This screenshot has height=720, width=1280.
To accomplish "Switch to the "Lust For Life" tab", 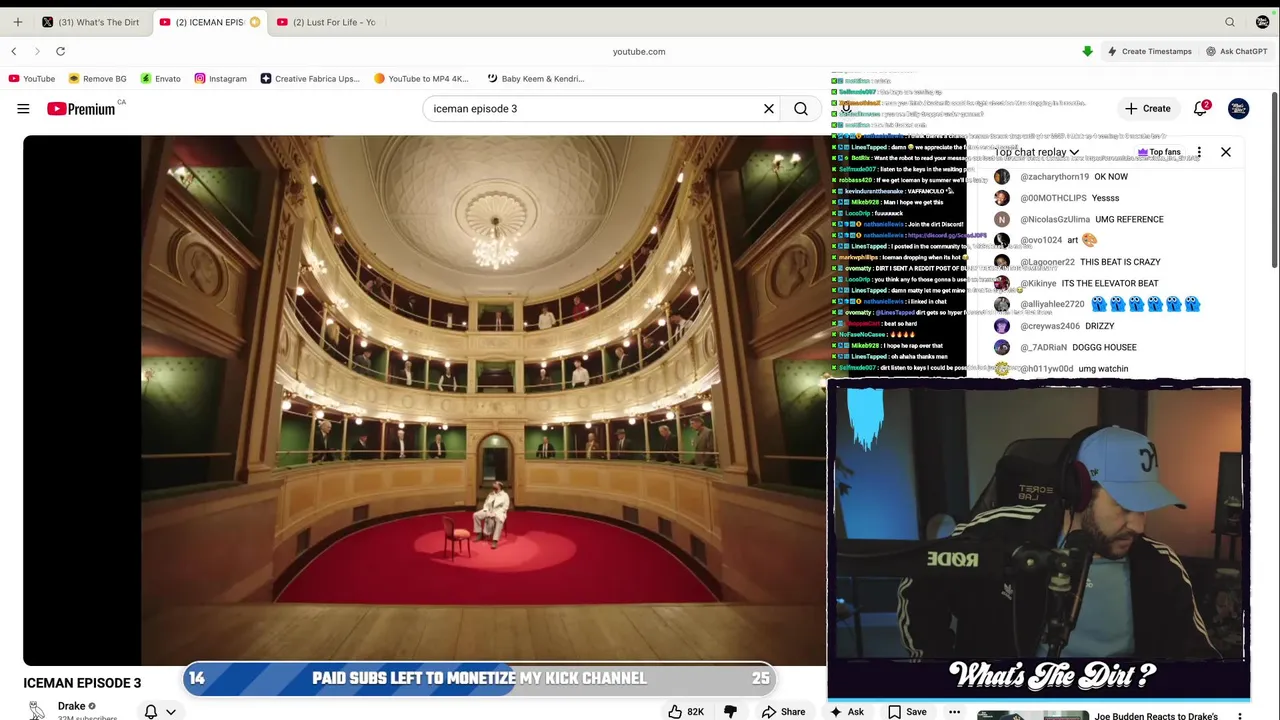I will pyautogui.click(x=327, y=22).
